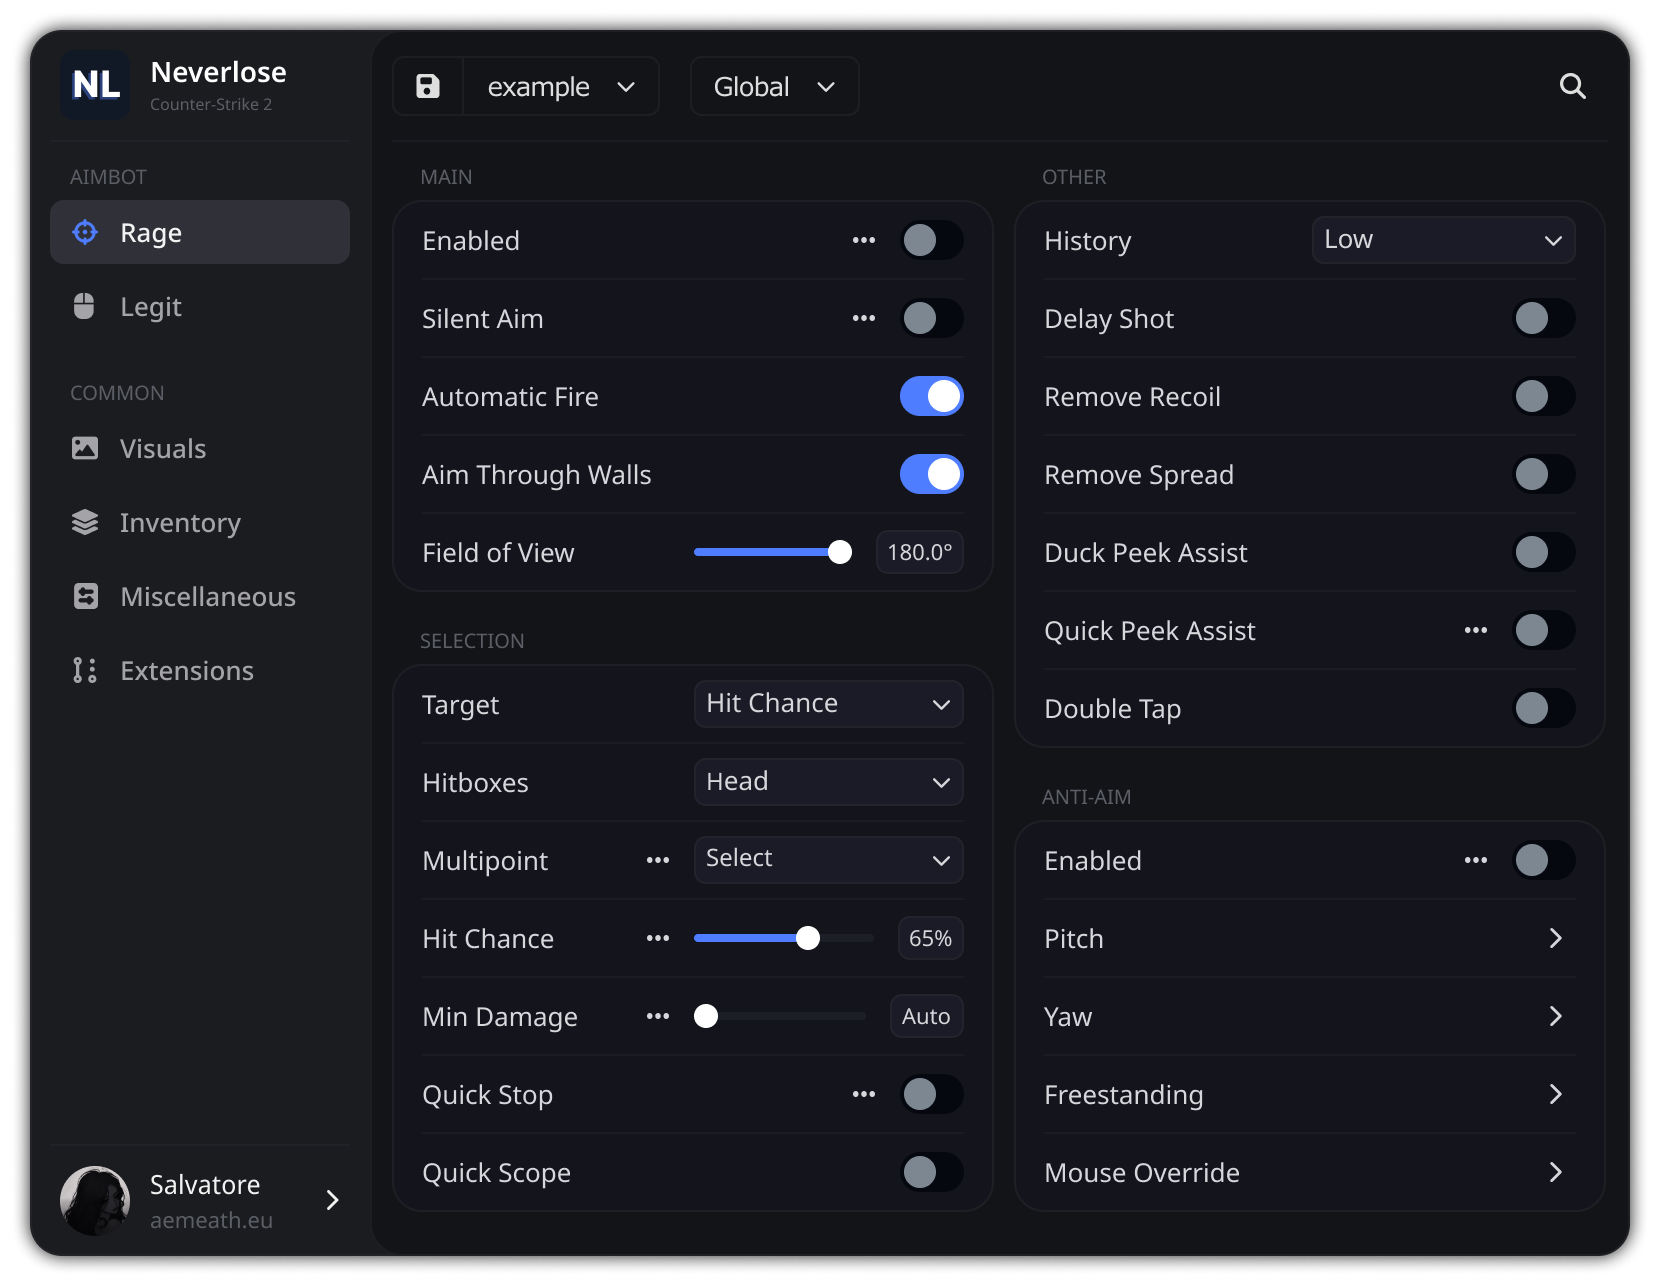Open Multipoint options dots
1660x1286 pixels.
point(658,860)
